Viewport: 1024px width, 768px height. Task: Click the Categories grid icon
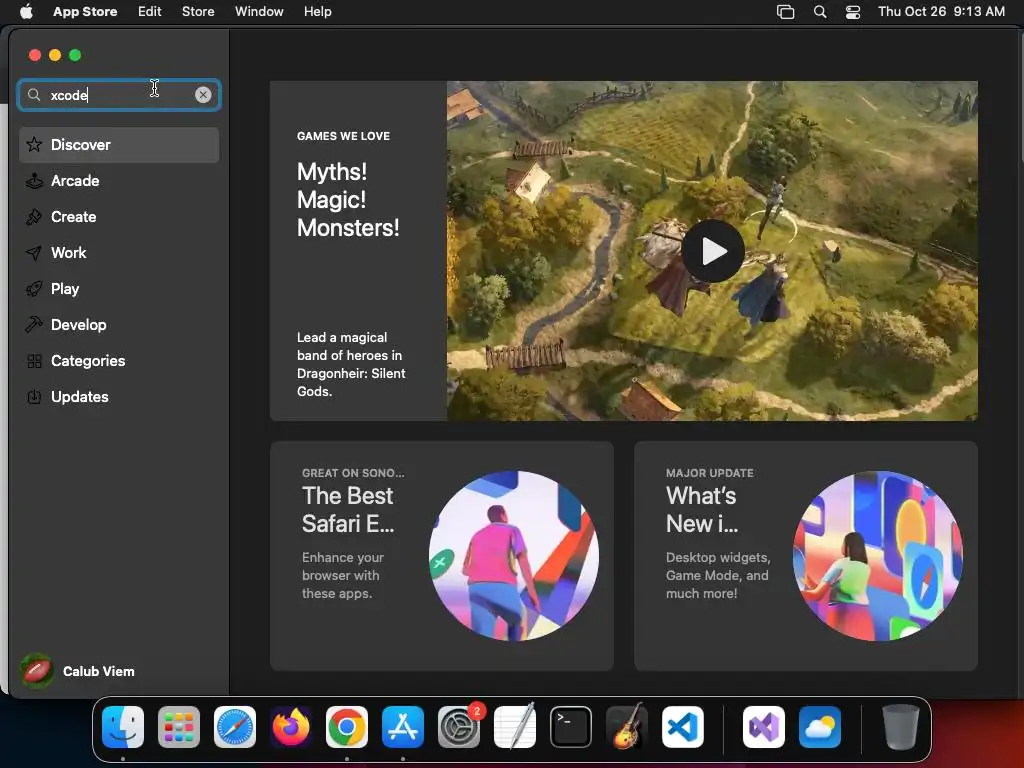tap(34, 360)
